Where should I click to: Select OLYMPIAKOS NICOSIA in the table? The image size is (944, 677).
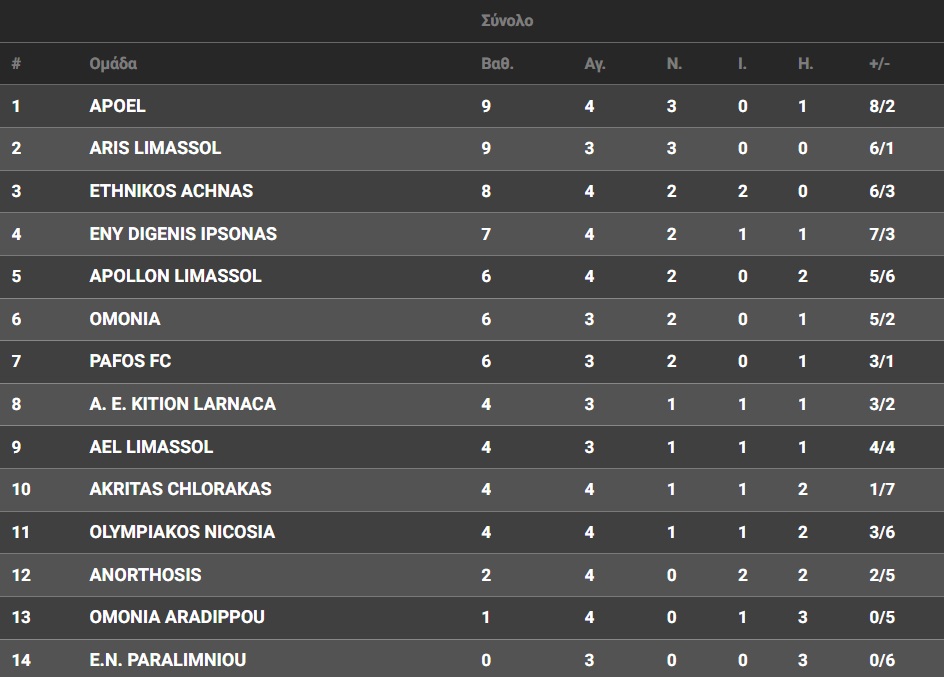coord(182,532)
